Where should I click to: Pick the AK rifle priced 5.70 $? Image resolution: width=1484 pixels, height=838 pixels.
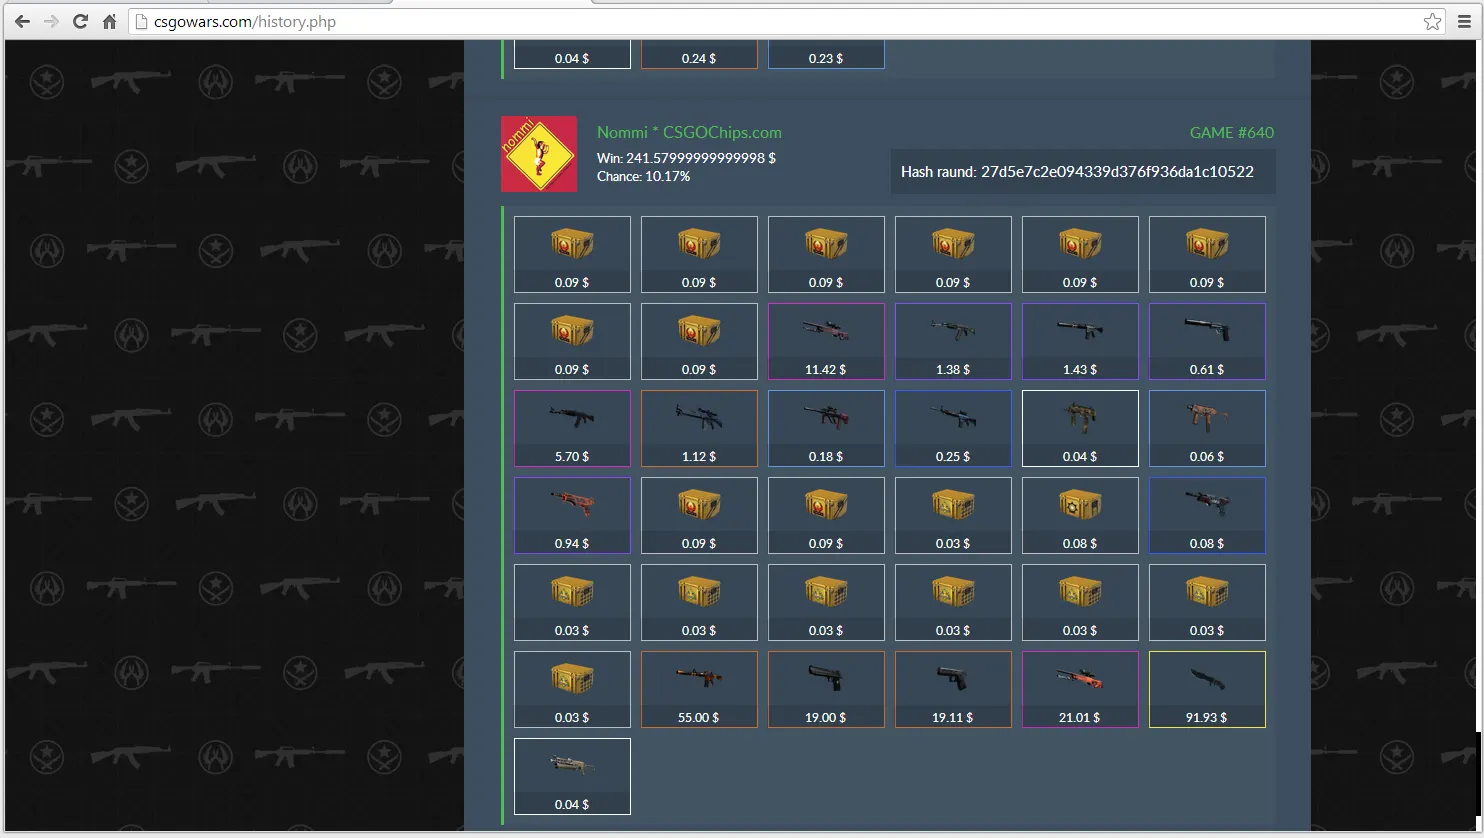click(572, 428)
